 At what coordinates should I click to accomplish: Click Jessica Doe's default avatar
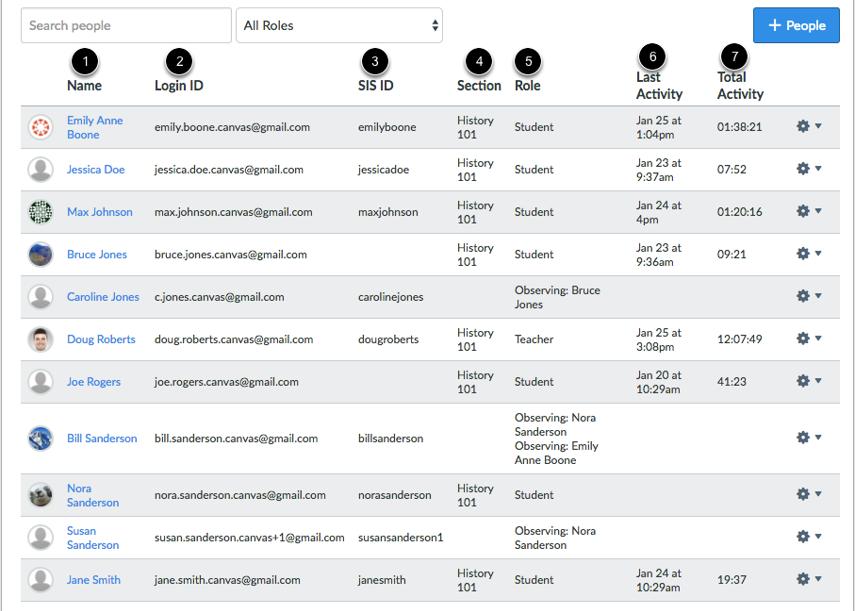click(x=40, y=170)
